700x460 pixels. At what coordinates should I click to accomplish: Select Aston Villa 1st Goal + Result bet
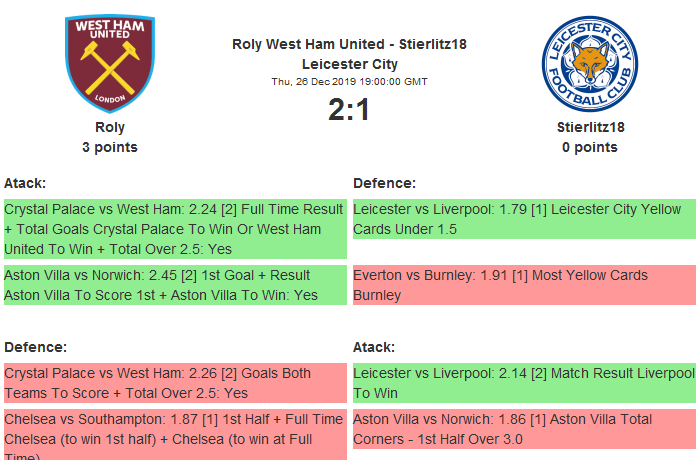point(174,285)
